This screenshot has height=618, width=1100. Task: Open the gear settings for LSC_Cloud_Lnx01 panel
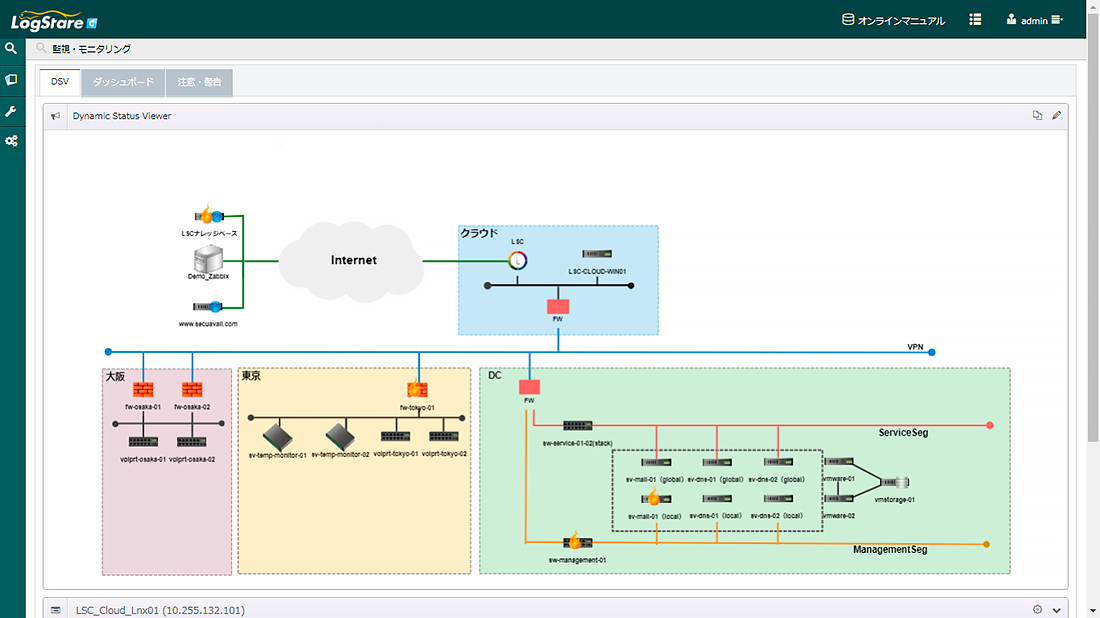point(1037,610)
